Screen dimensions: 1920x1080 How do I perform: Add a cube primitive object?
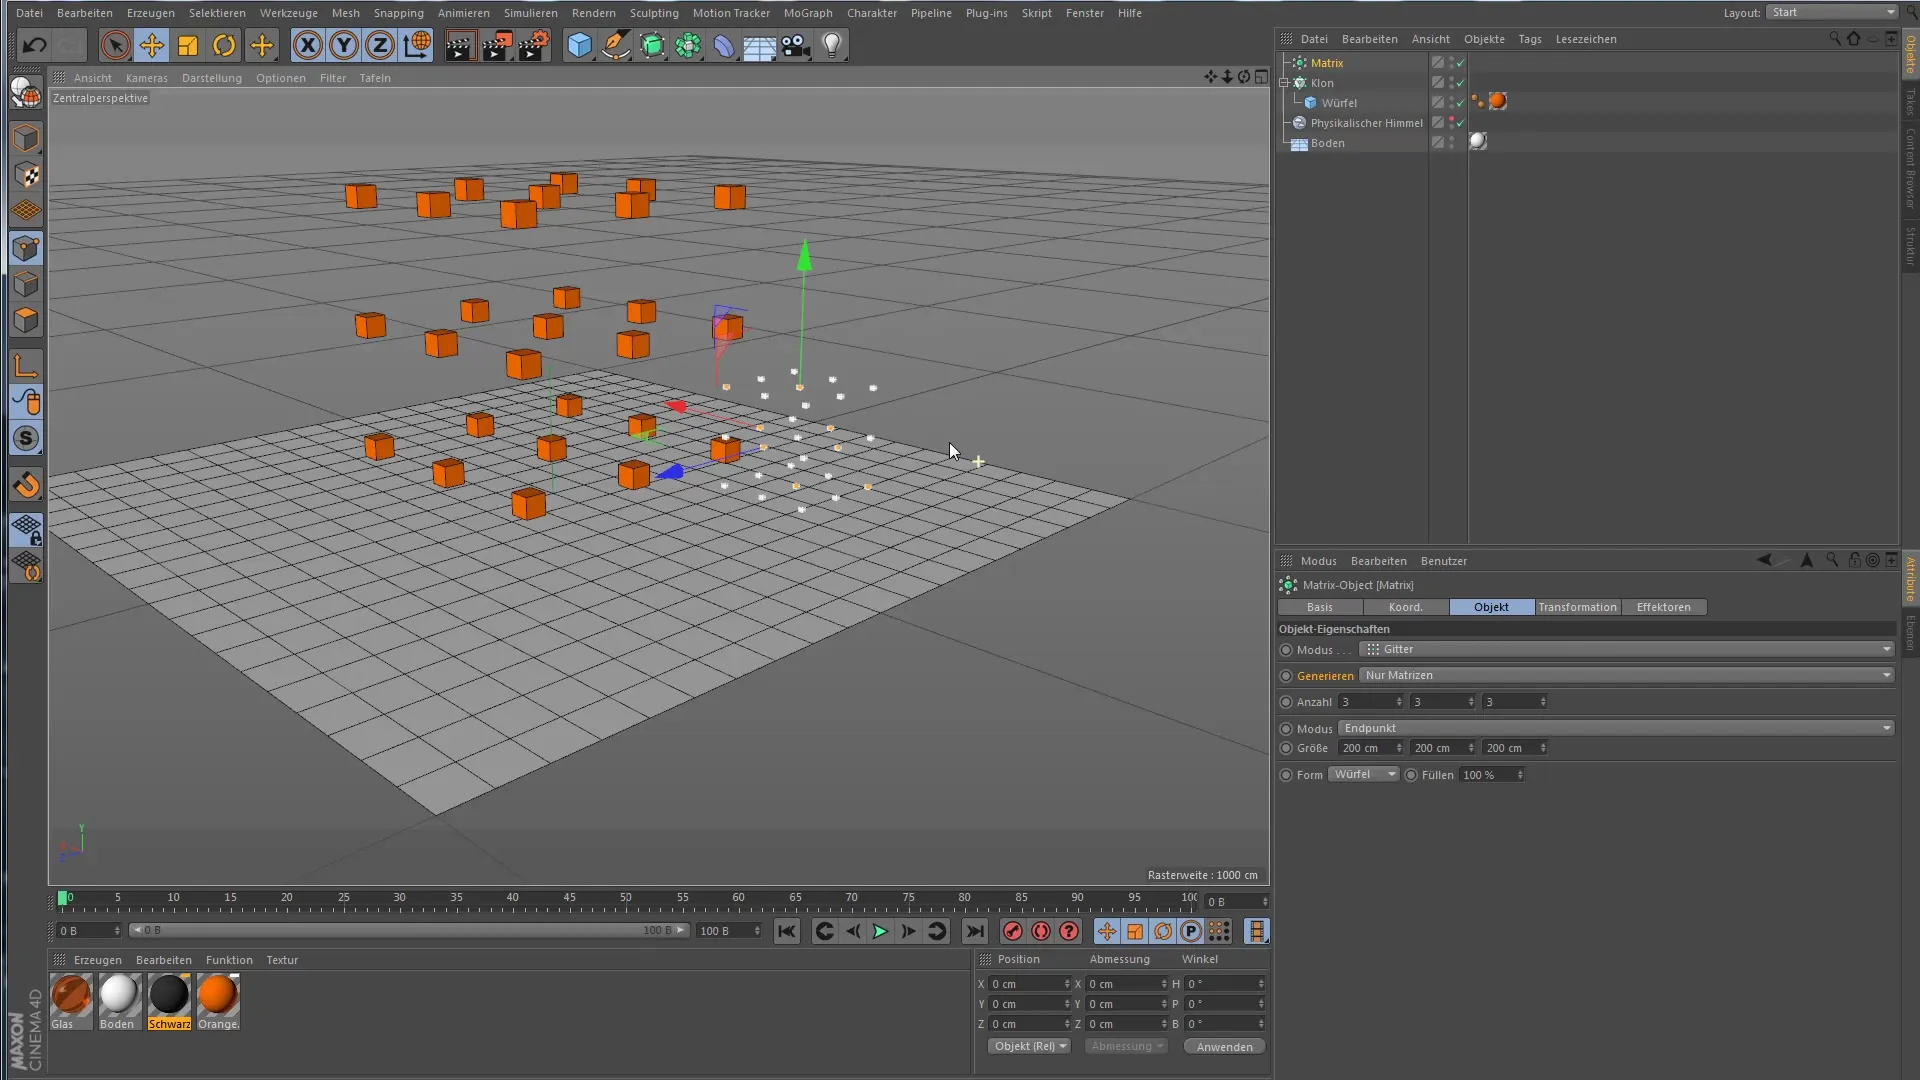click(x=579, y=45)
